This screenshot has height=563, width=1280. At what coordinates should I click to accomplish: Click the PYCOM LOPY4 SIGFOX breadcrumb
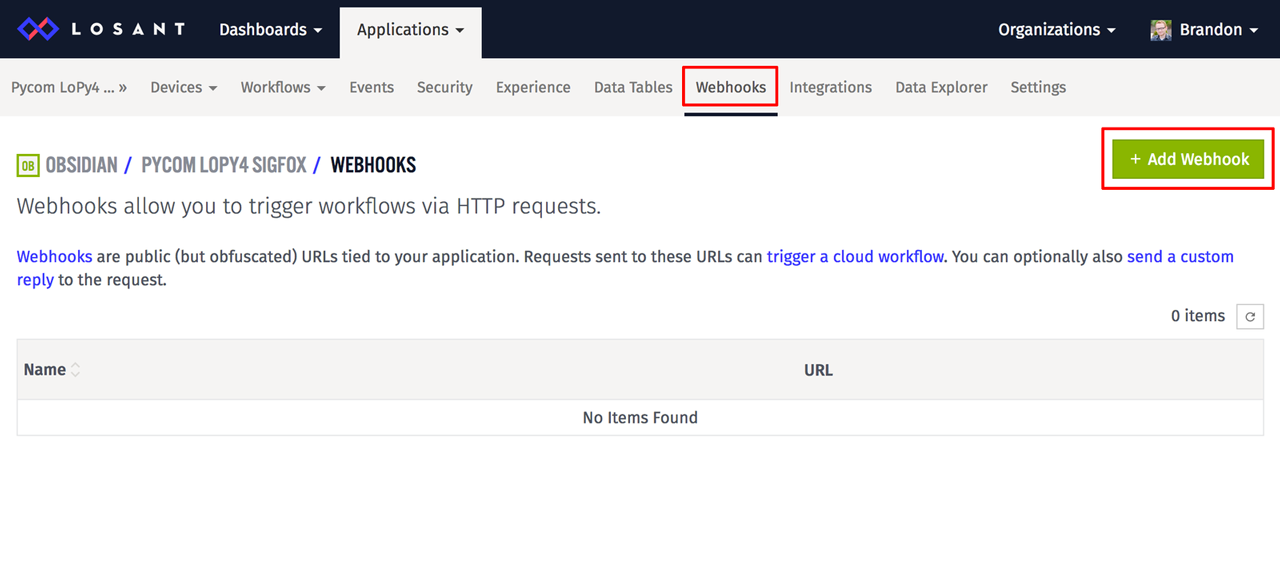click(224, 165)
